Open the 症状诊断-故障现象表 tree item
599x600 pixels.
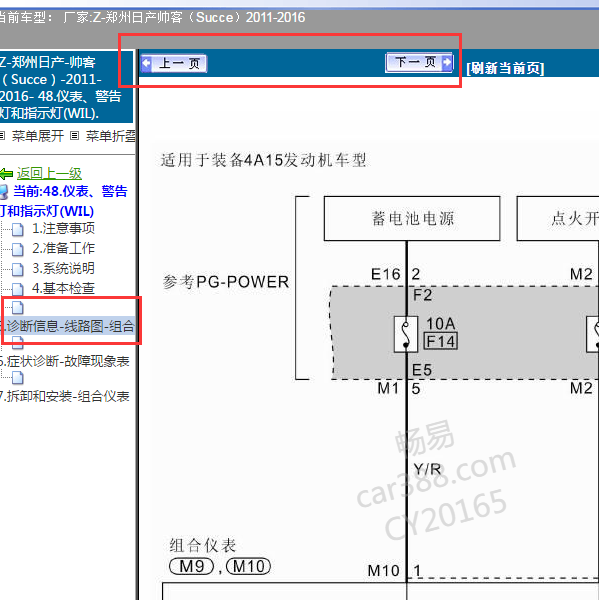coord(65,361)
